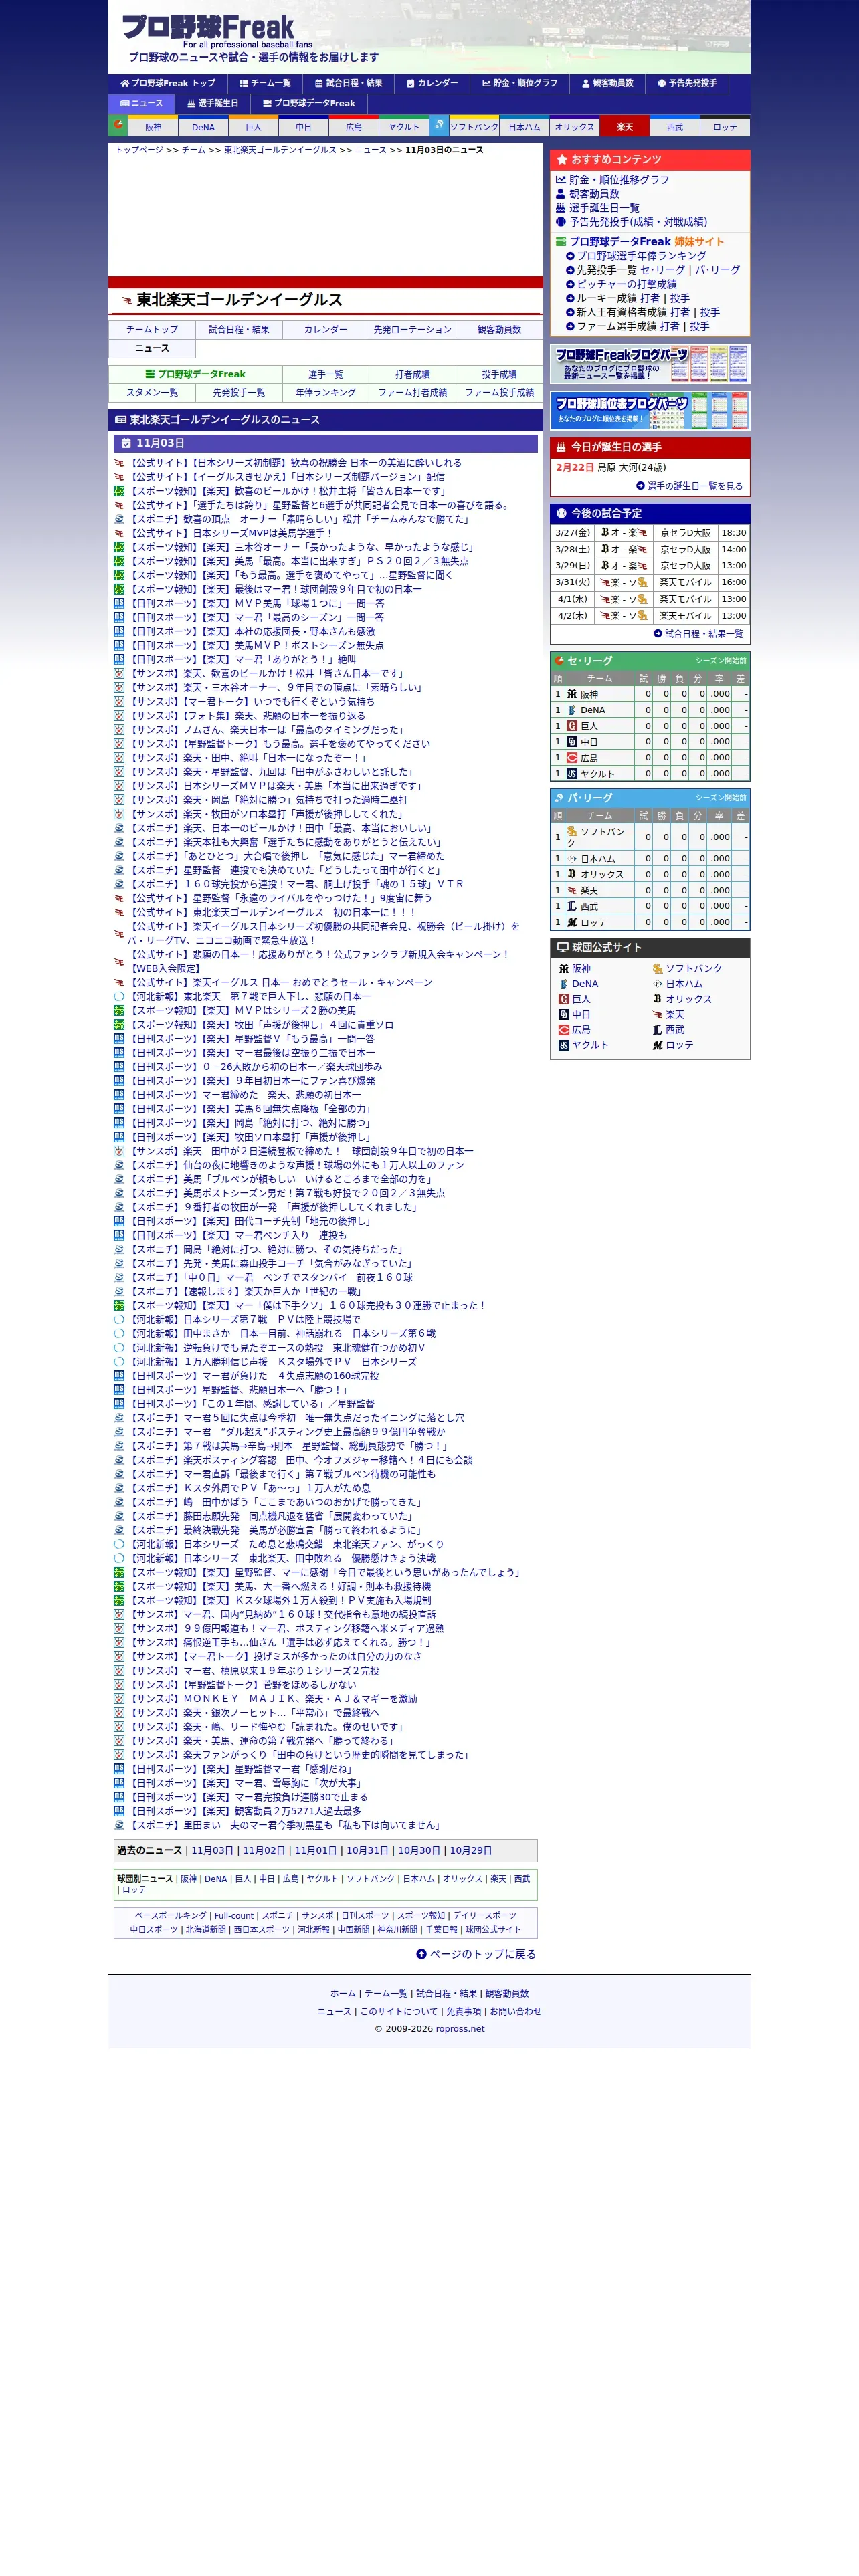Click the cake icon beside 選手誕生日一覧
Screen dimensions: 859x2576
(561, 208)
